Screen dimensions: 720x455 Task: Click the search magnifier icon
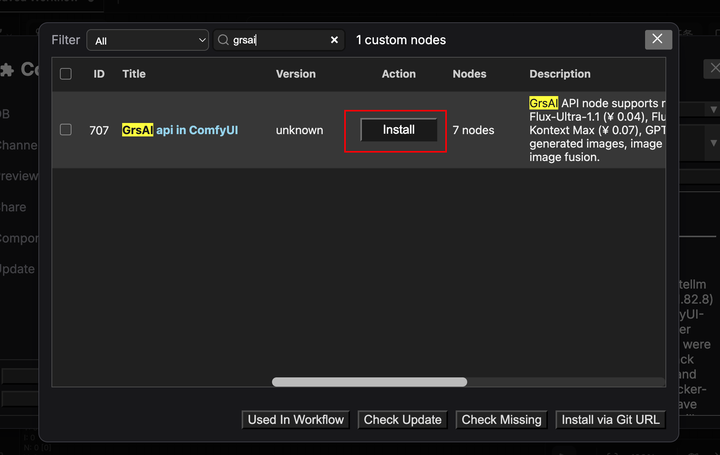[223, 40]
